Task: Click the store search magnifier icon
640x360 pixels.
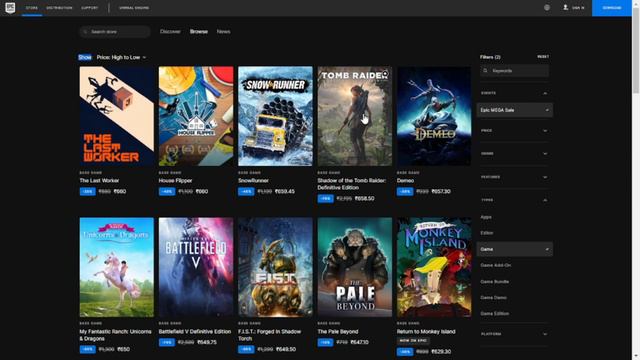Action: click(85, 32)
